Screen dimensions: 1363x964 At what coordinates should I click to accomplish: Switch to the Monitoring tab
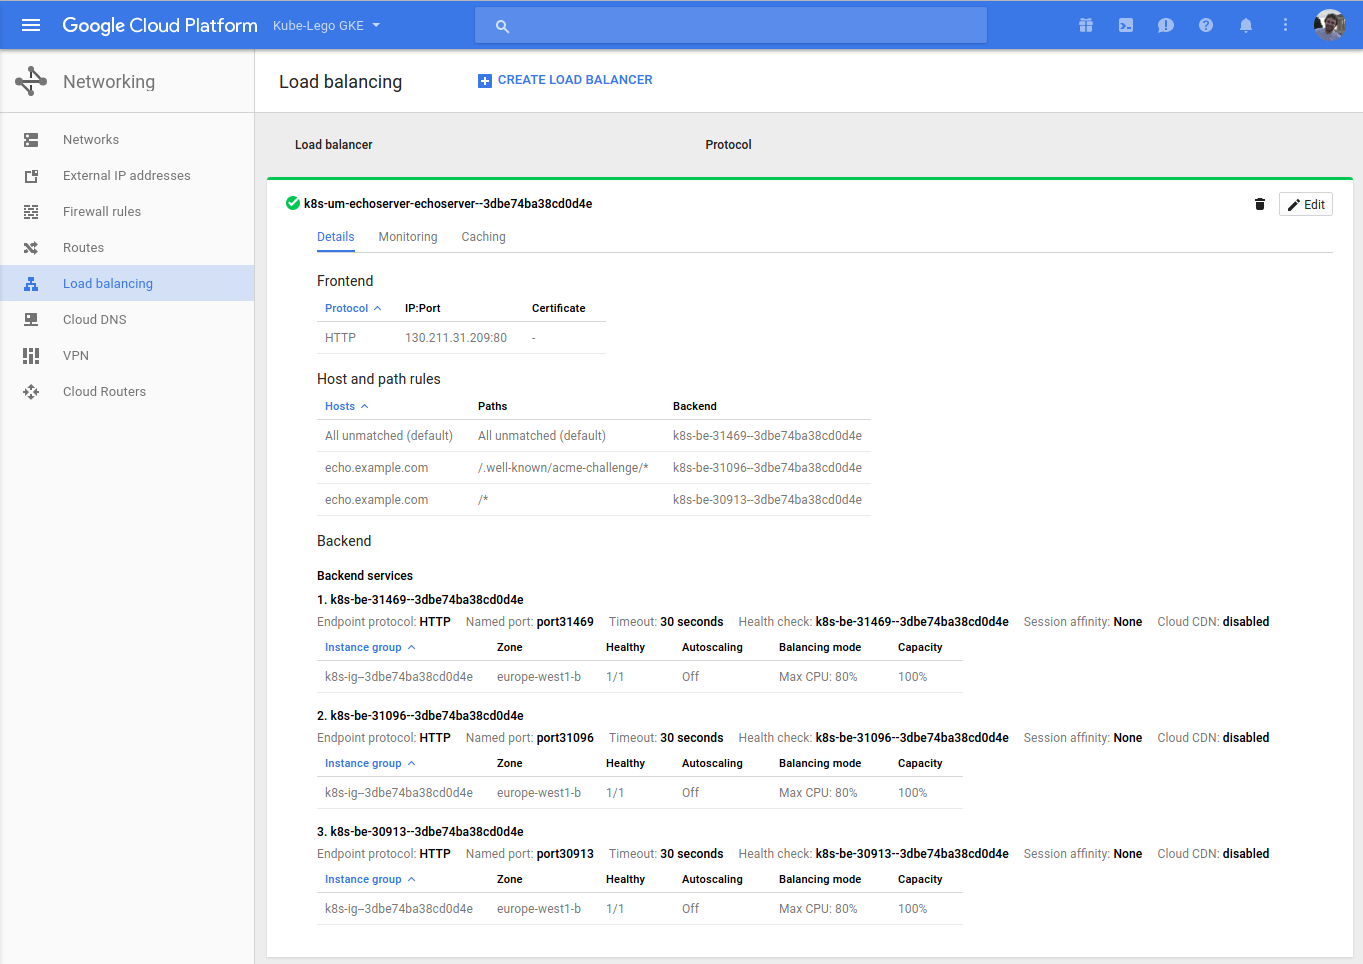point(408,237)
